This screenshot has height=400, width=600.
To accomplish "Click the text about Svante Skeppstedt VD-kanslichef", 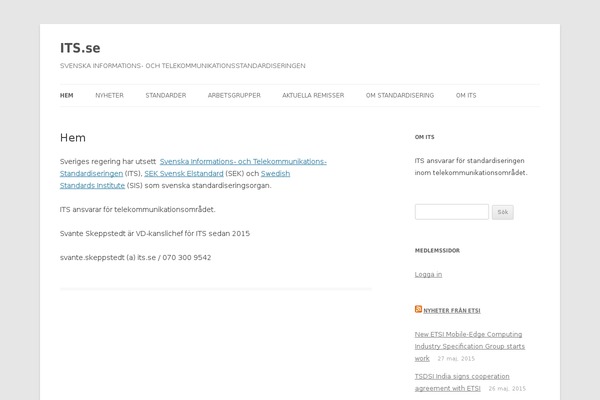I will pos(155,233).
